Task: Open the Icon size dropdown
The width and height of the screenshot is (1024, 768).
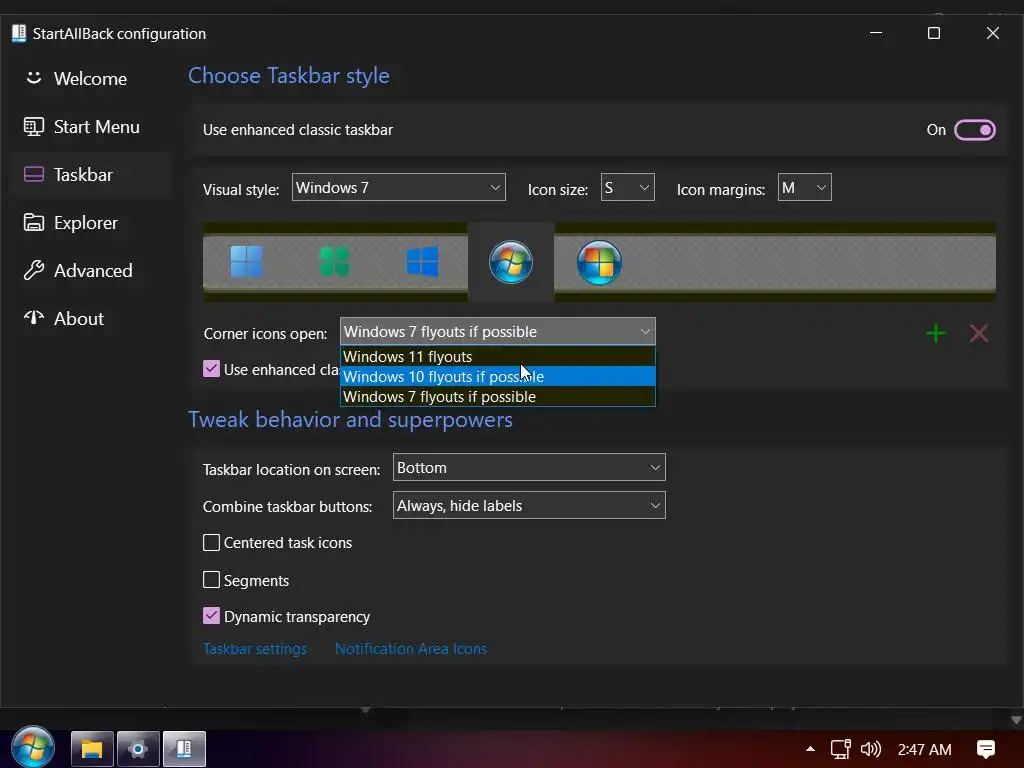Action: [x=627, y=187]
